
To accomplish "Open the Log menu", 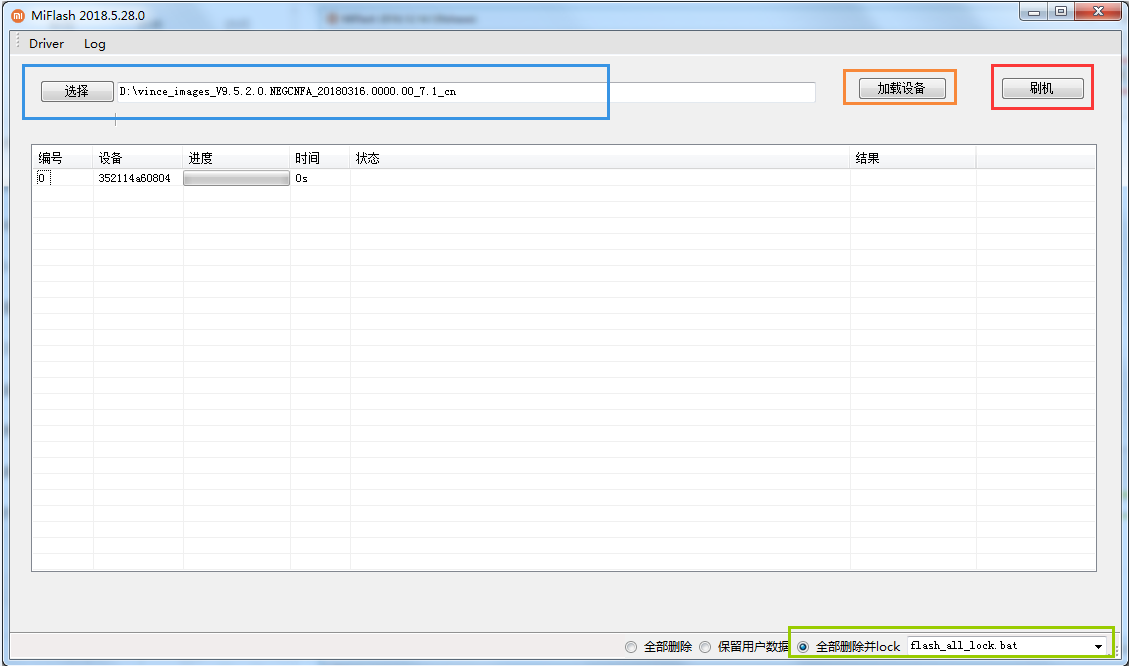I will click(94, 44).
